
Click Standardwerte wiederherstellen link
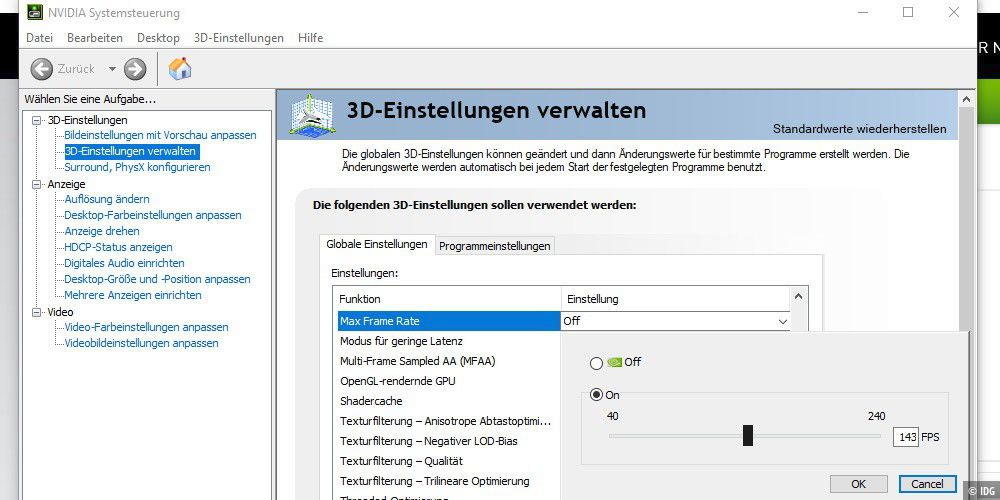pos(860,129)
